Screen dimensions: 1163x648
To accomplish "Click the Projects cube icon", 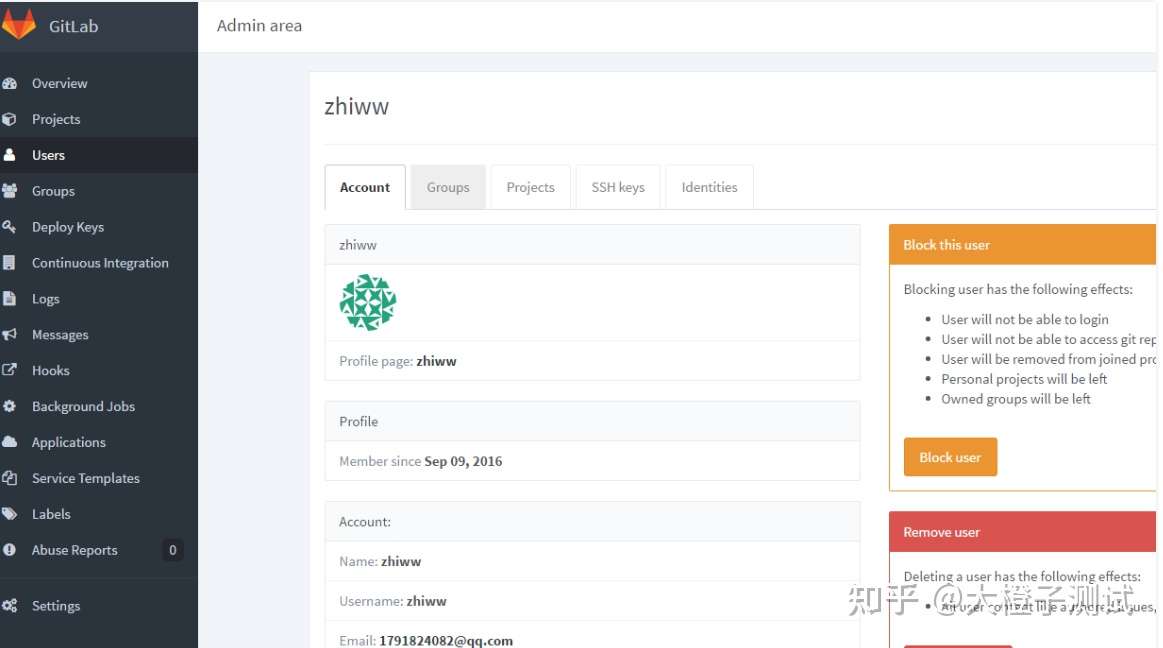I will (10, 119).
